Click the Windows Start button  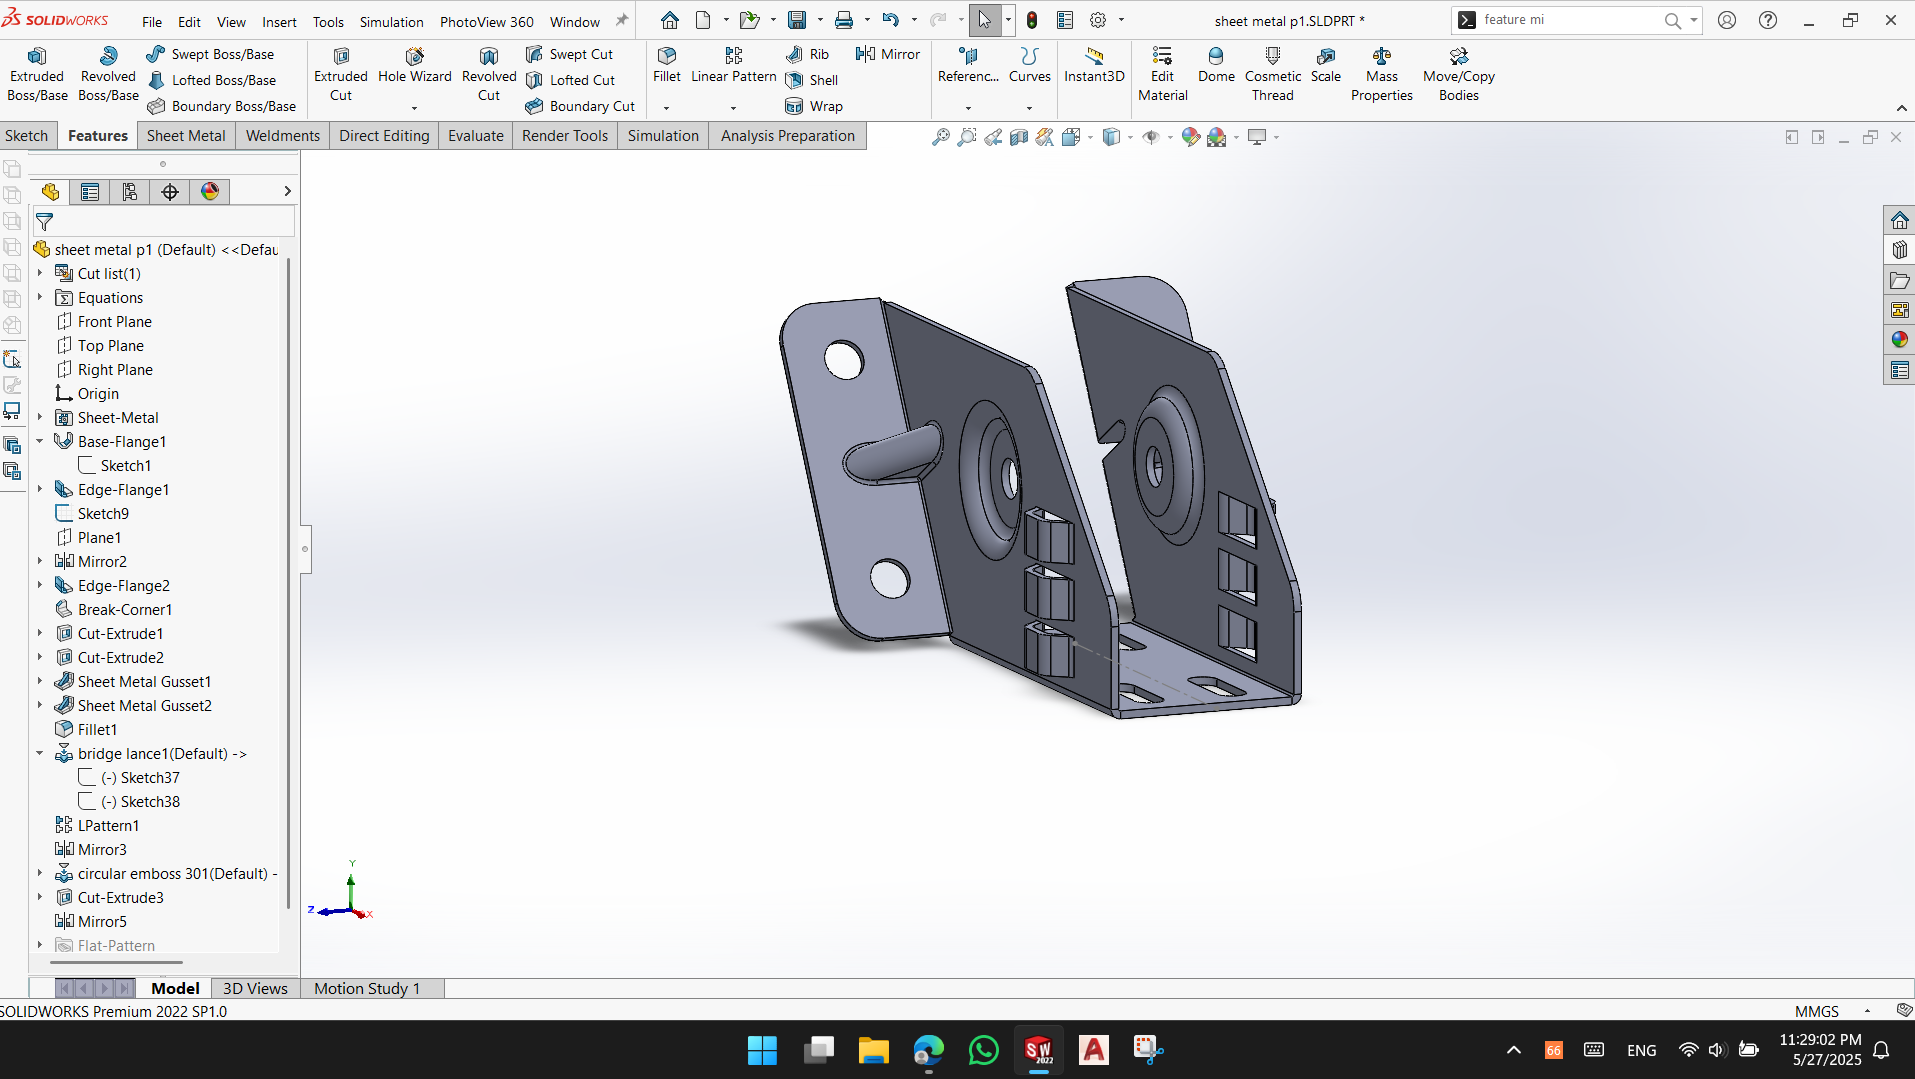[x=762, y=1050]
